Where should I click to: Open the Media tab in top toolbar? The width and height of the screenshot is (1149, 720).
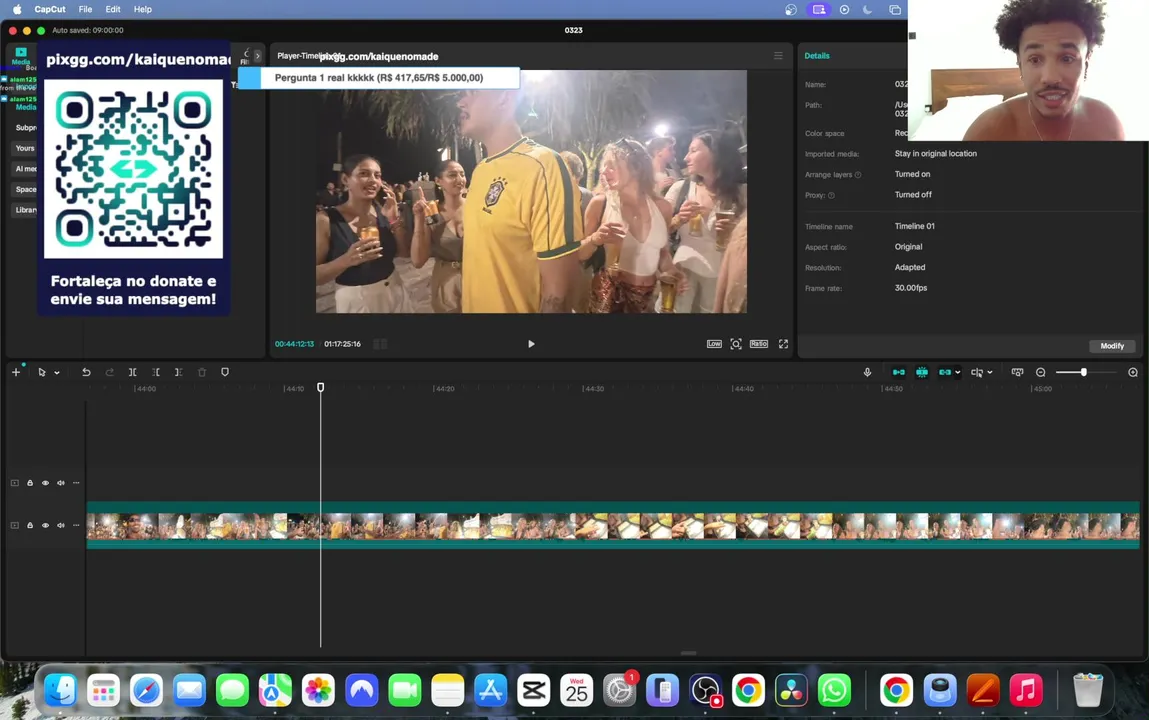[21, 56]
